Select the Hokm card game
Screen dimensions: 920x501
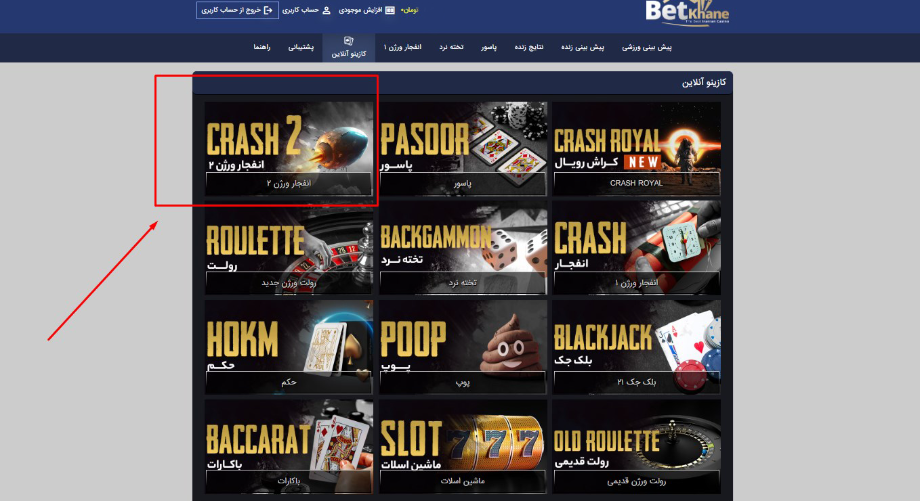click(x=289, y=347)
